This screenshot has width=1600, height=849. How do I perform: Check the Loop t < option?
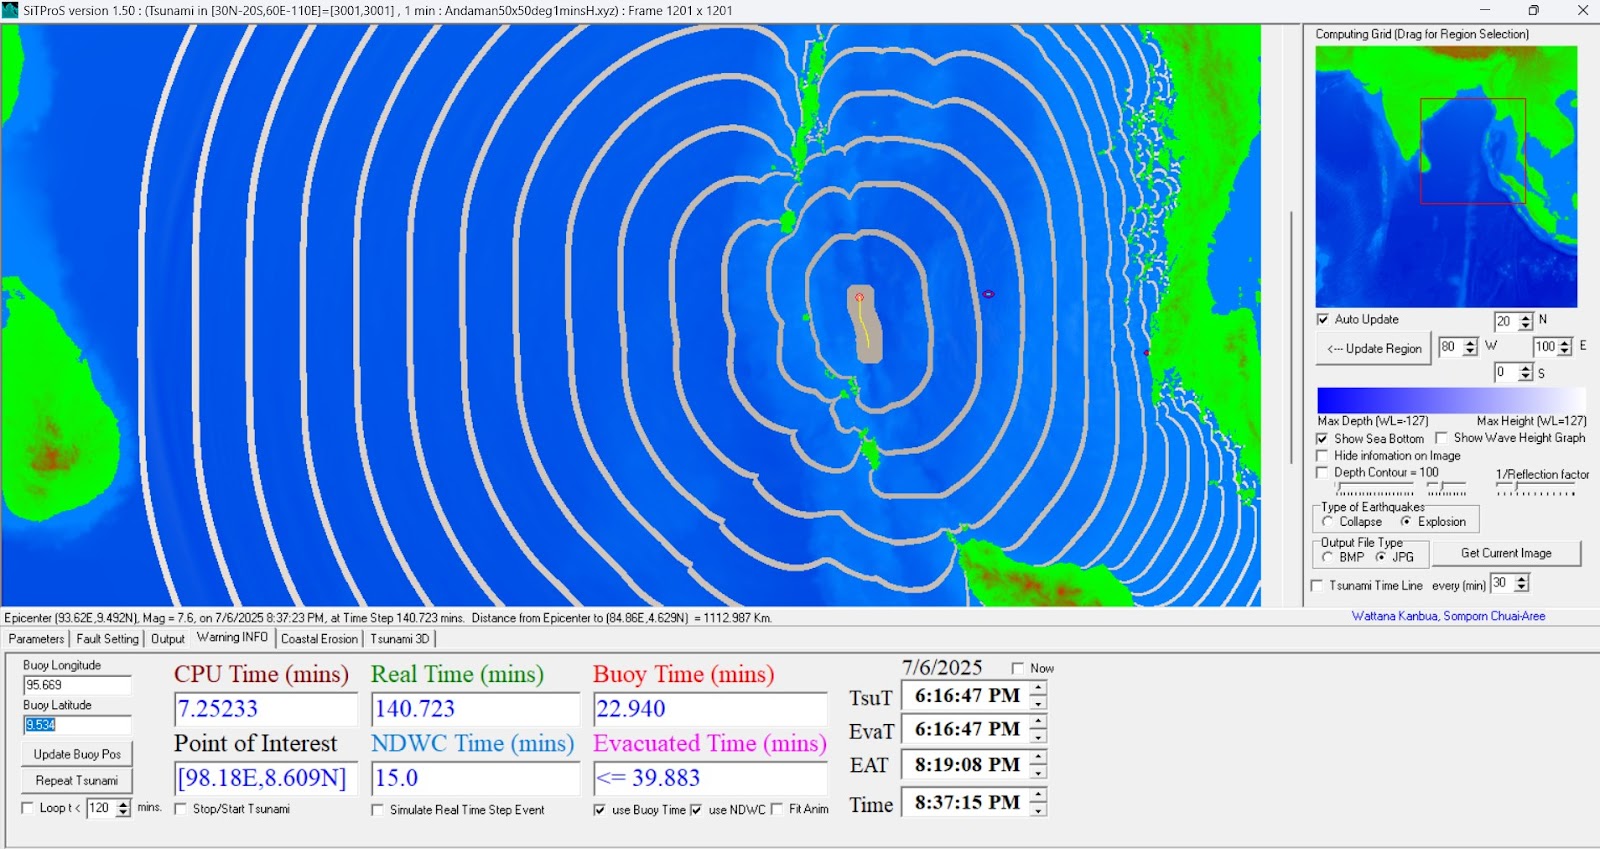tap(27, 808)
